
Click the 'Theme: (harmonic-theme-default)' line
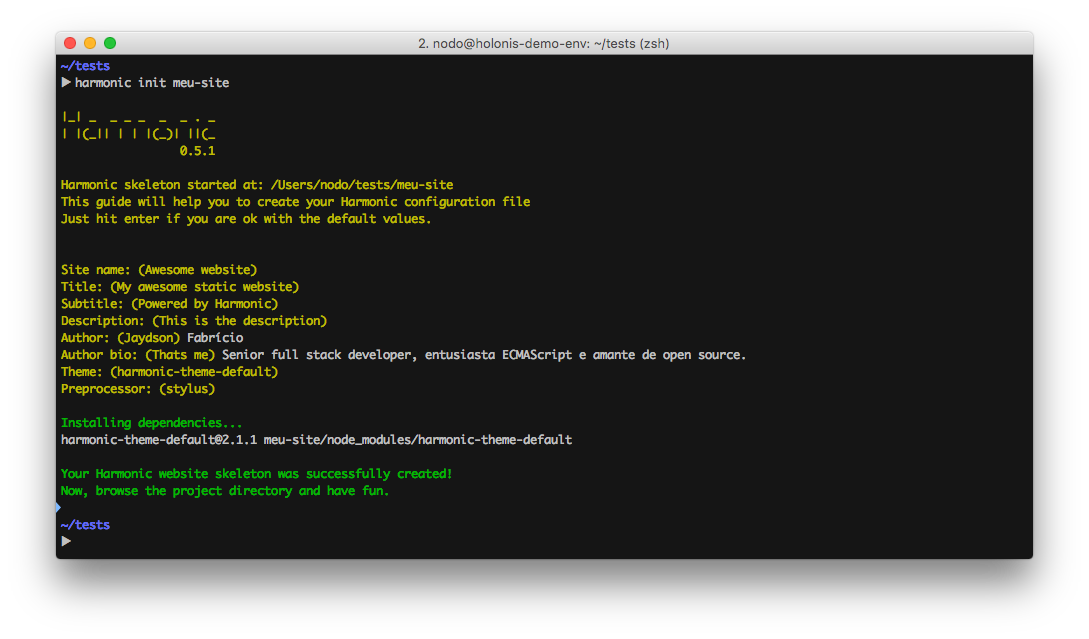pyautogui.click(x=169, y=372)
